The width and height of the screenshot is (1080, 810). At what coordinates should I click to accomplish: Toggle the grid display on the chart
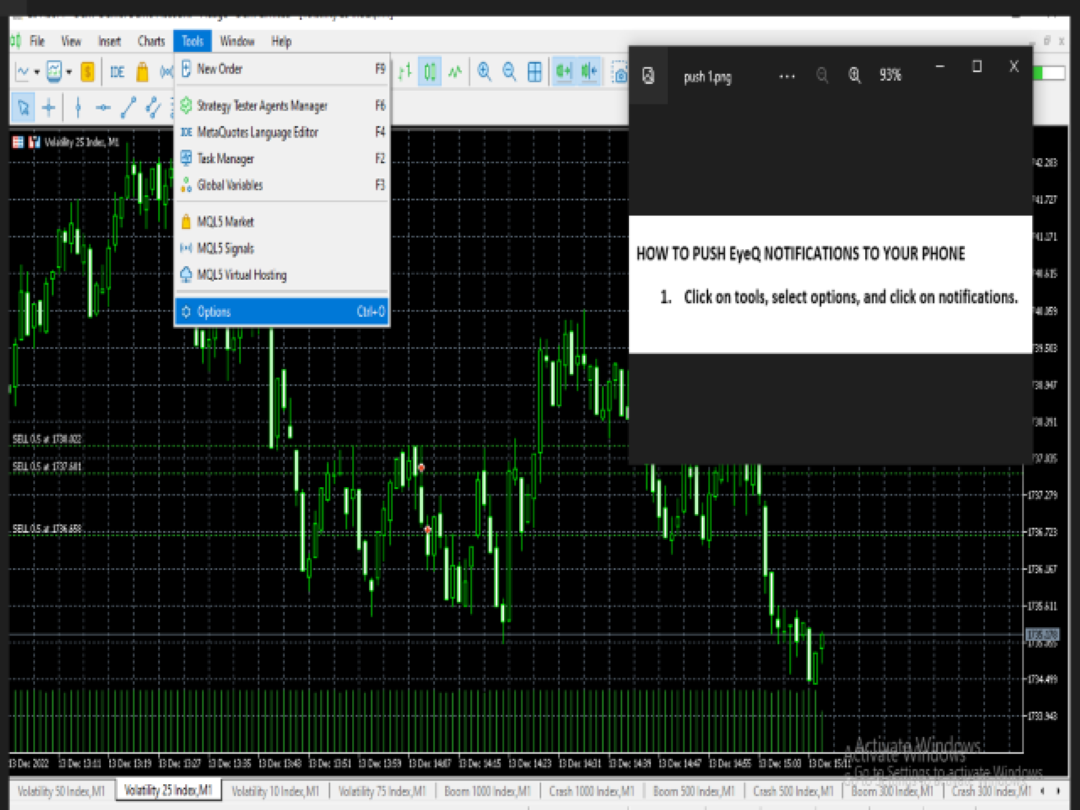536,71
